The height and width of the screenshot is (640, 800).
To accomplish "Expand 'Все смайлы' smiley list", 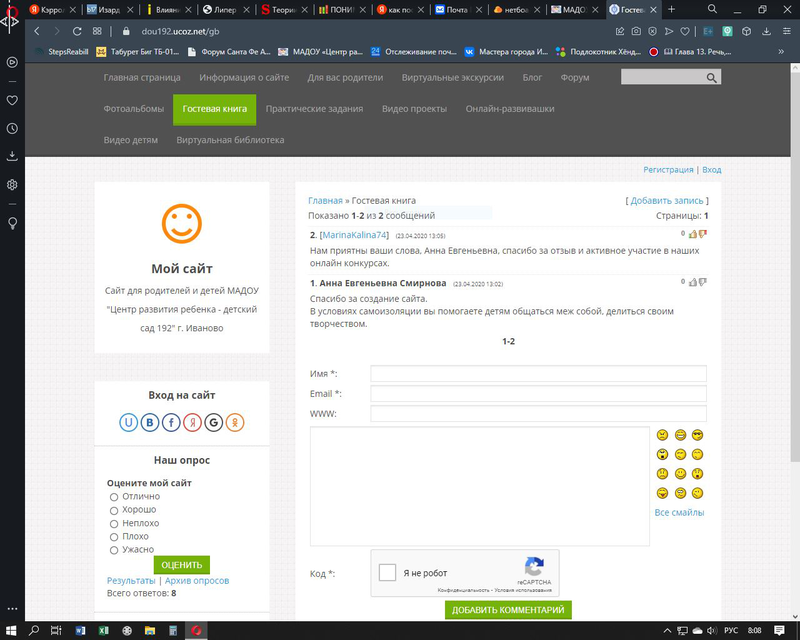I will click(679, 512).
